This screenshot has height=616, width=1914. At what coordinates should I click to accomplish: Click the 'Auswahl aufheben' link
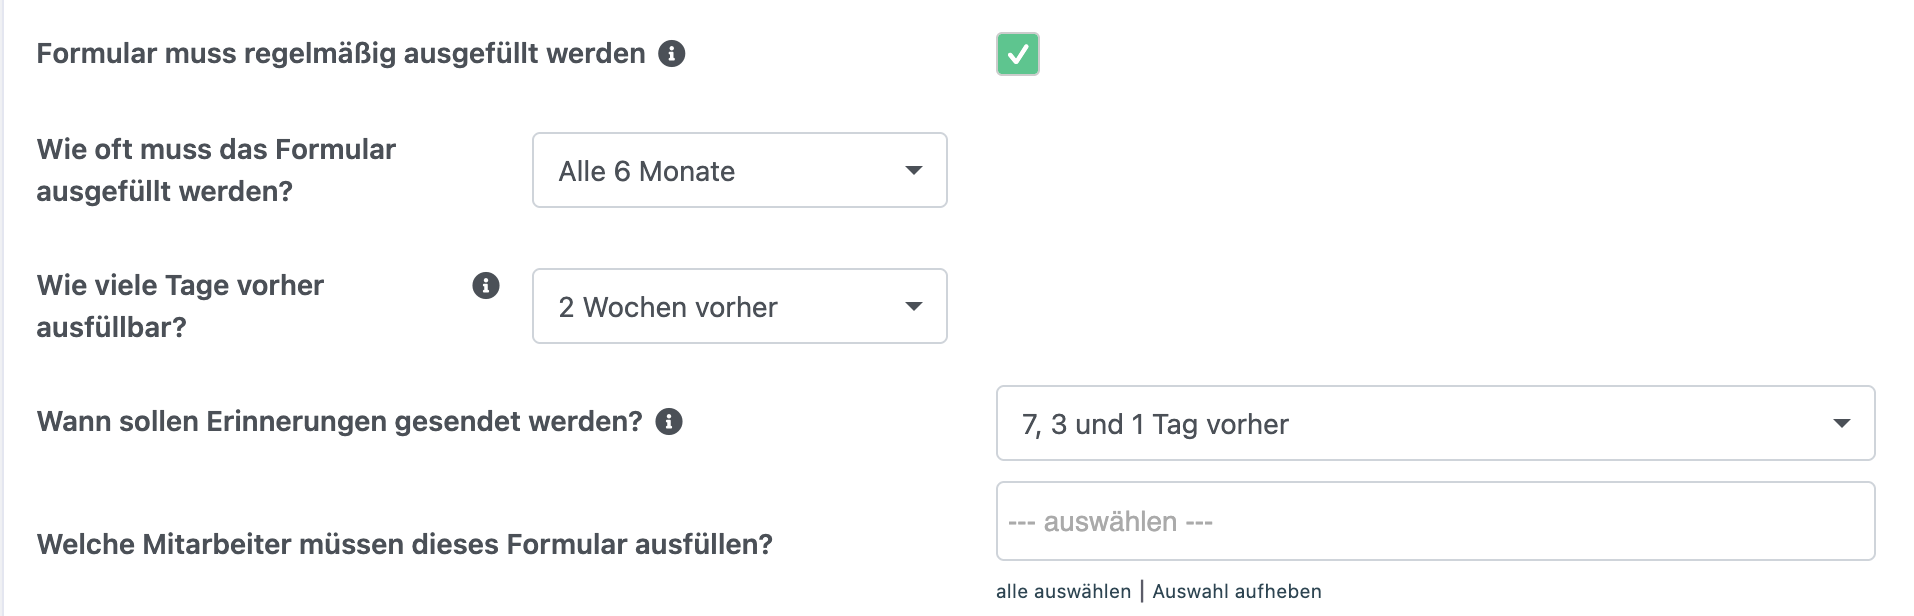pos(1237,592)
